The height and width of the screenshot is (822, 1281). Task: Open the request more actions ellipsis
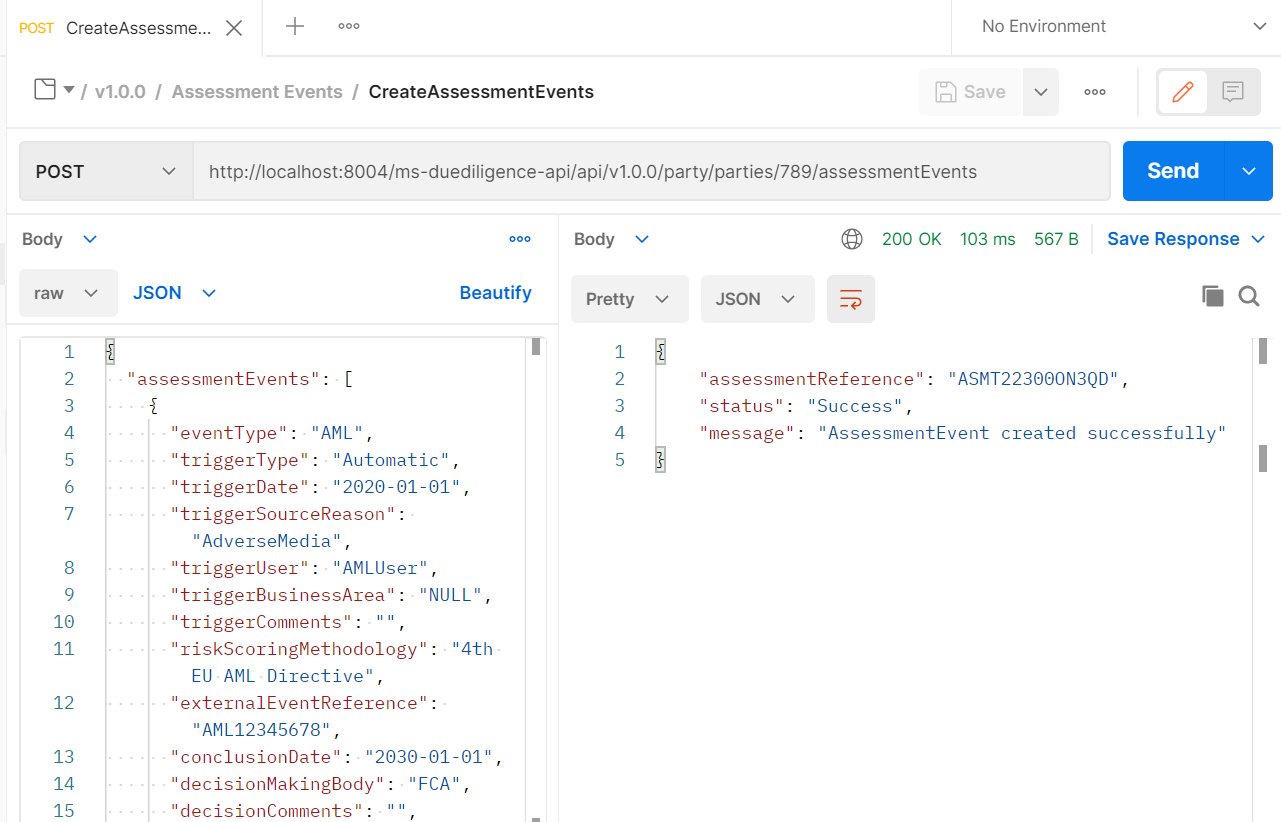[1095, 92]
